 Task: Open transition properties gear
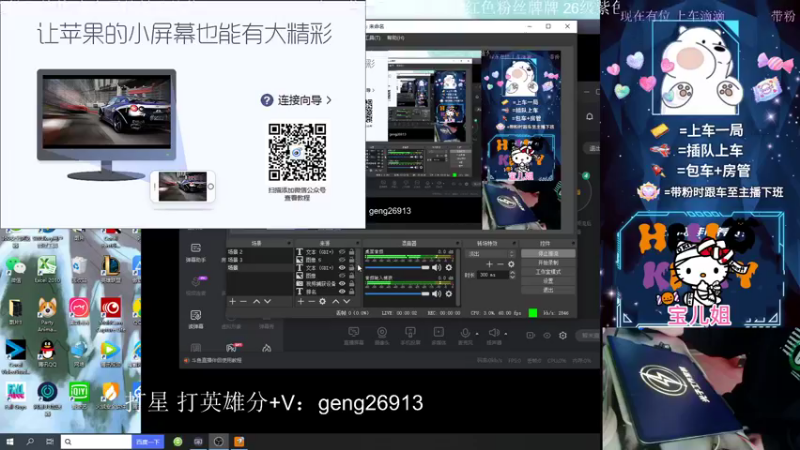click(x=511, y=264)
